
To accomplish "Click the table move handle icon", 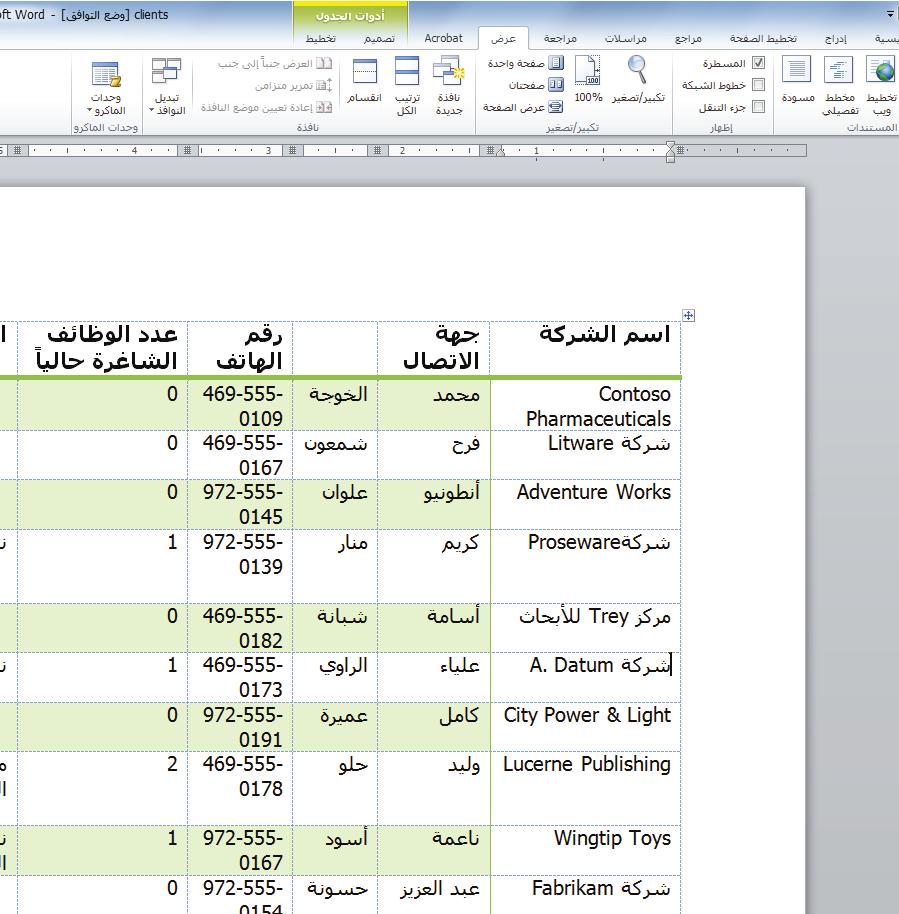I will tap(689, 315).
